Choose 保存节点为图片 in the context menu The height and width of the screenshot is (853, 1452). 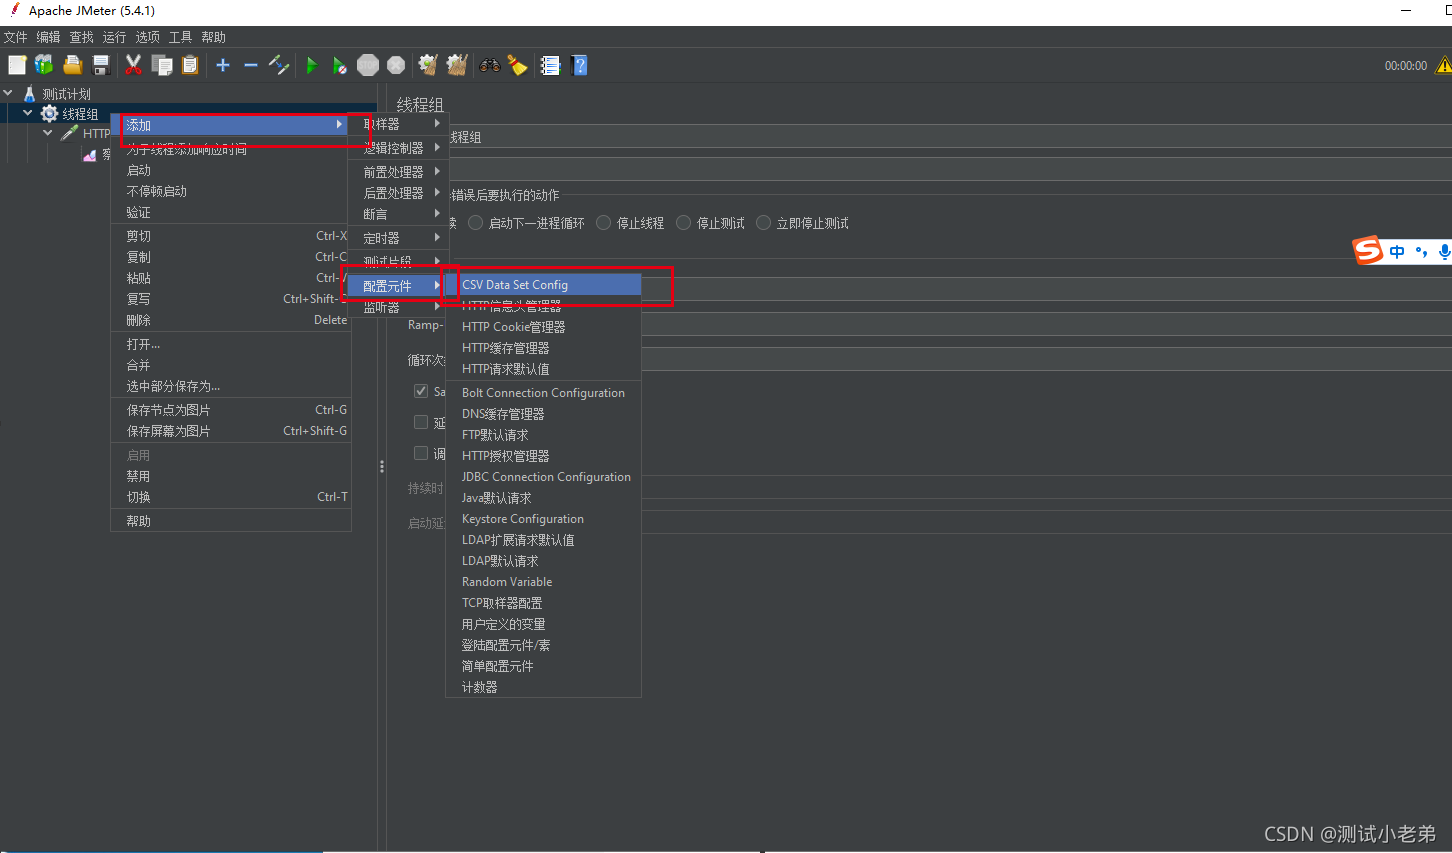(230, 410)
